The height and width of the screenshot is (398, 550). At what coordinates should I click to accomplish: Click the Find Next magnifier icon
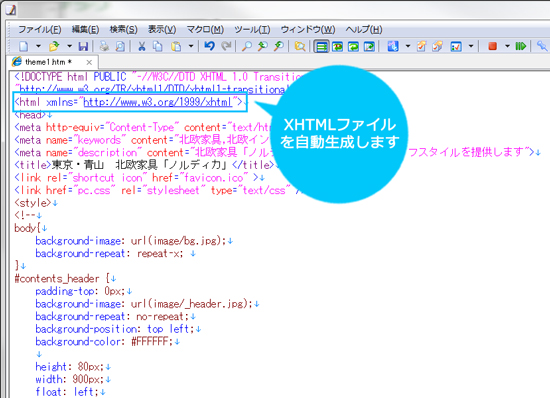coord(262,46)
